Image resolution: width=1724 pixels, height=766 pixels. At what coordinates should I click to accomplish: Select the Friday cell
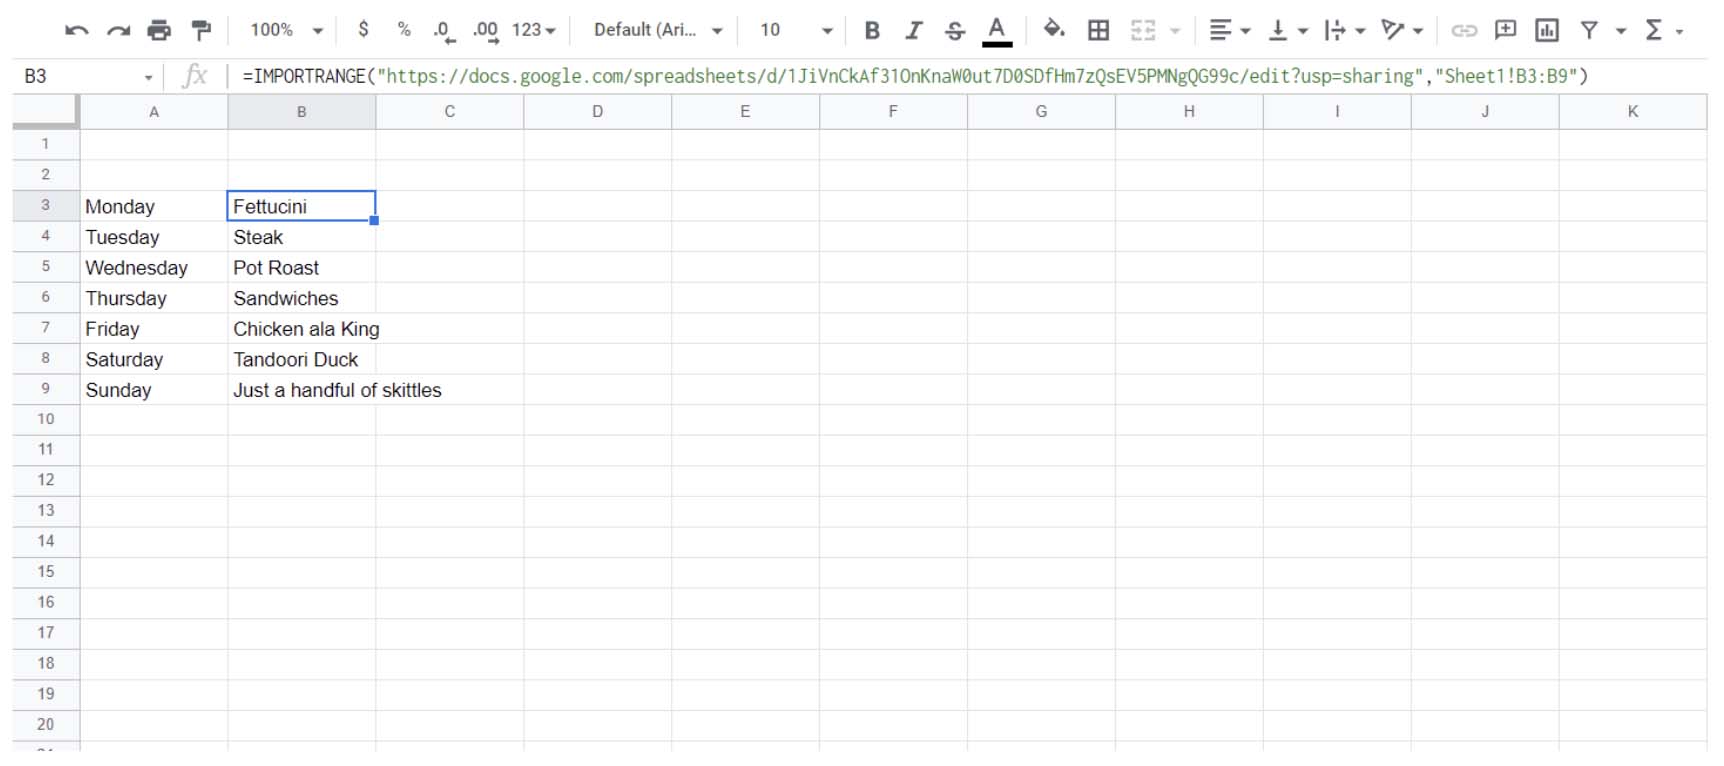click(154, 328)
